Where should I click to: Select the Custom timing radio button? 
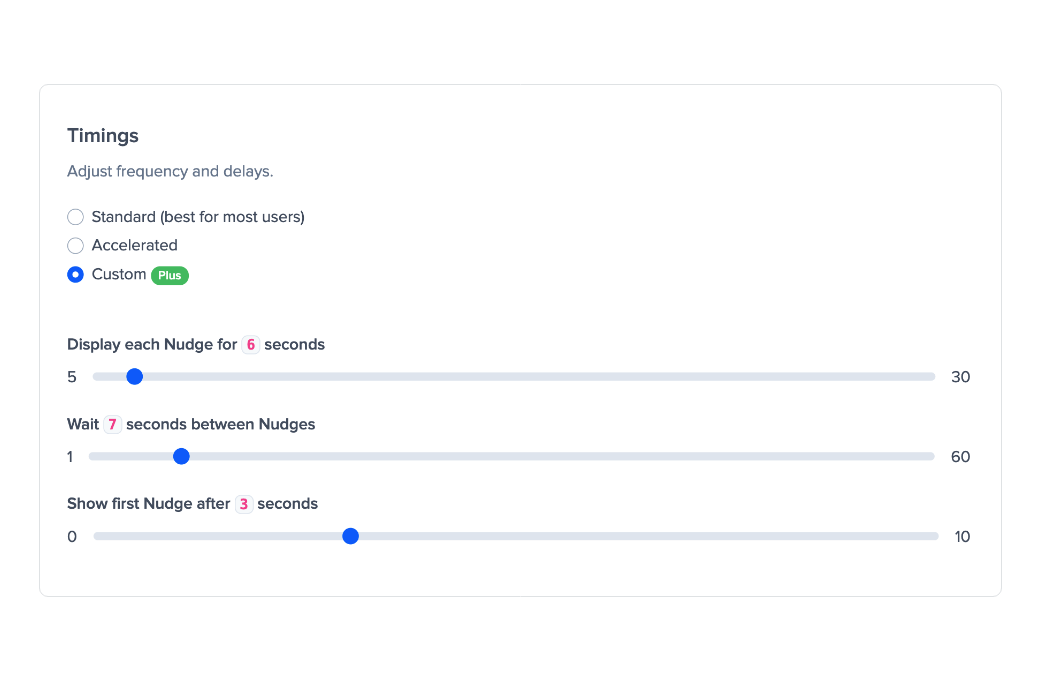click(x=75, y=275)
